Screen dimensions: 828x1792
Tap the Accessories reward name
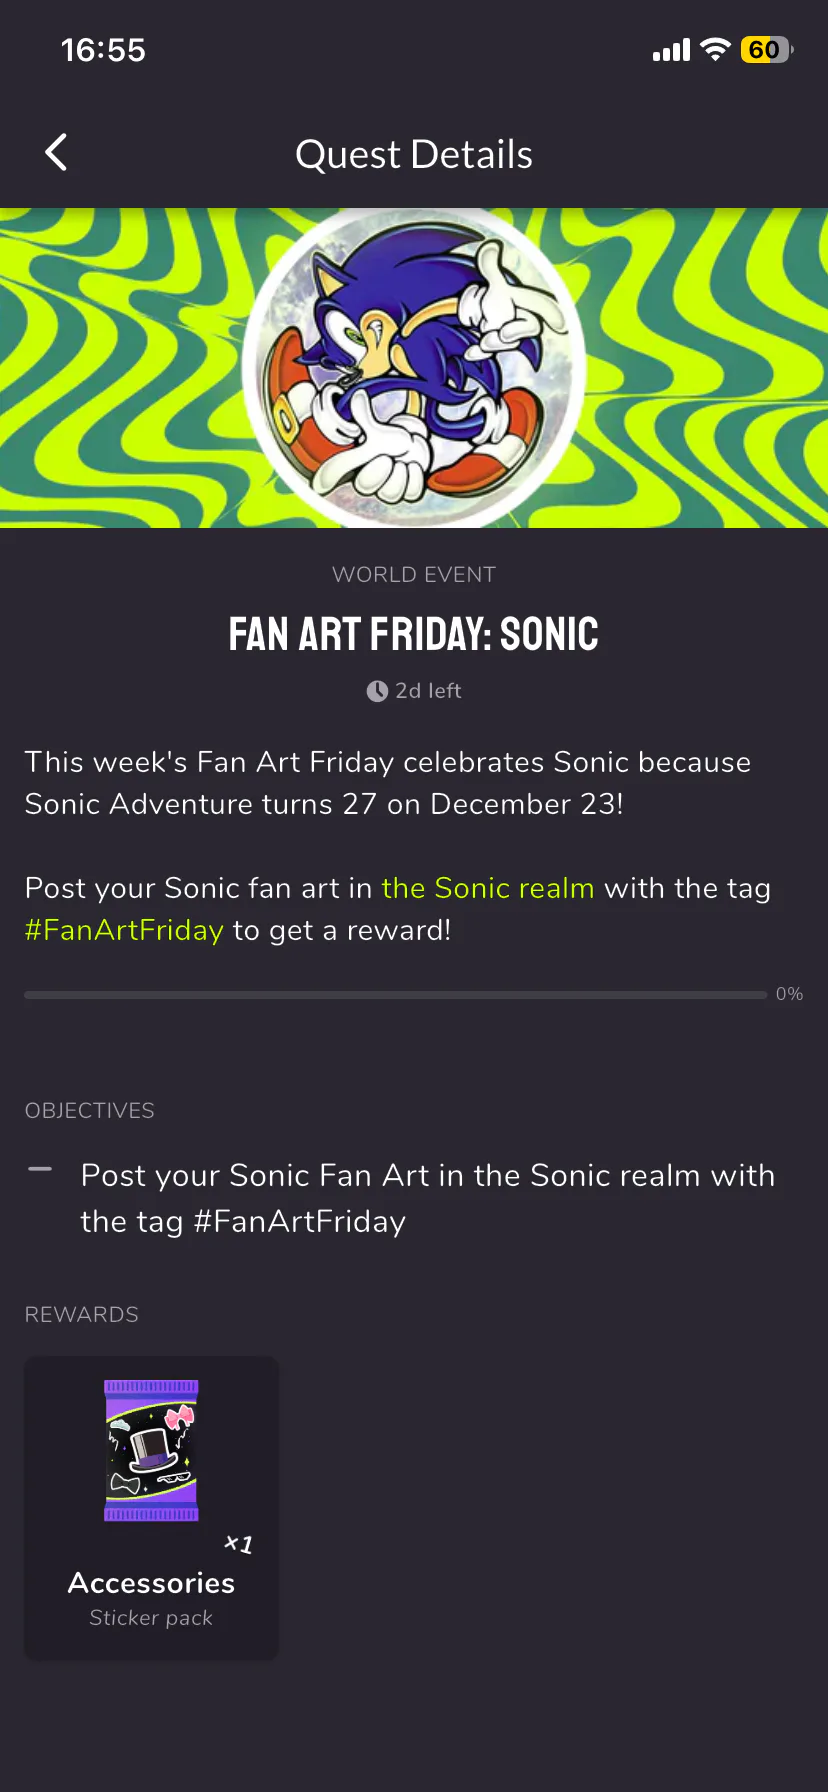[x=151, y=1583]
